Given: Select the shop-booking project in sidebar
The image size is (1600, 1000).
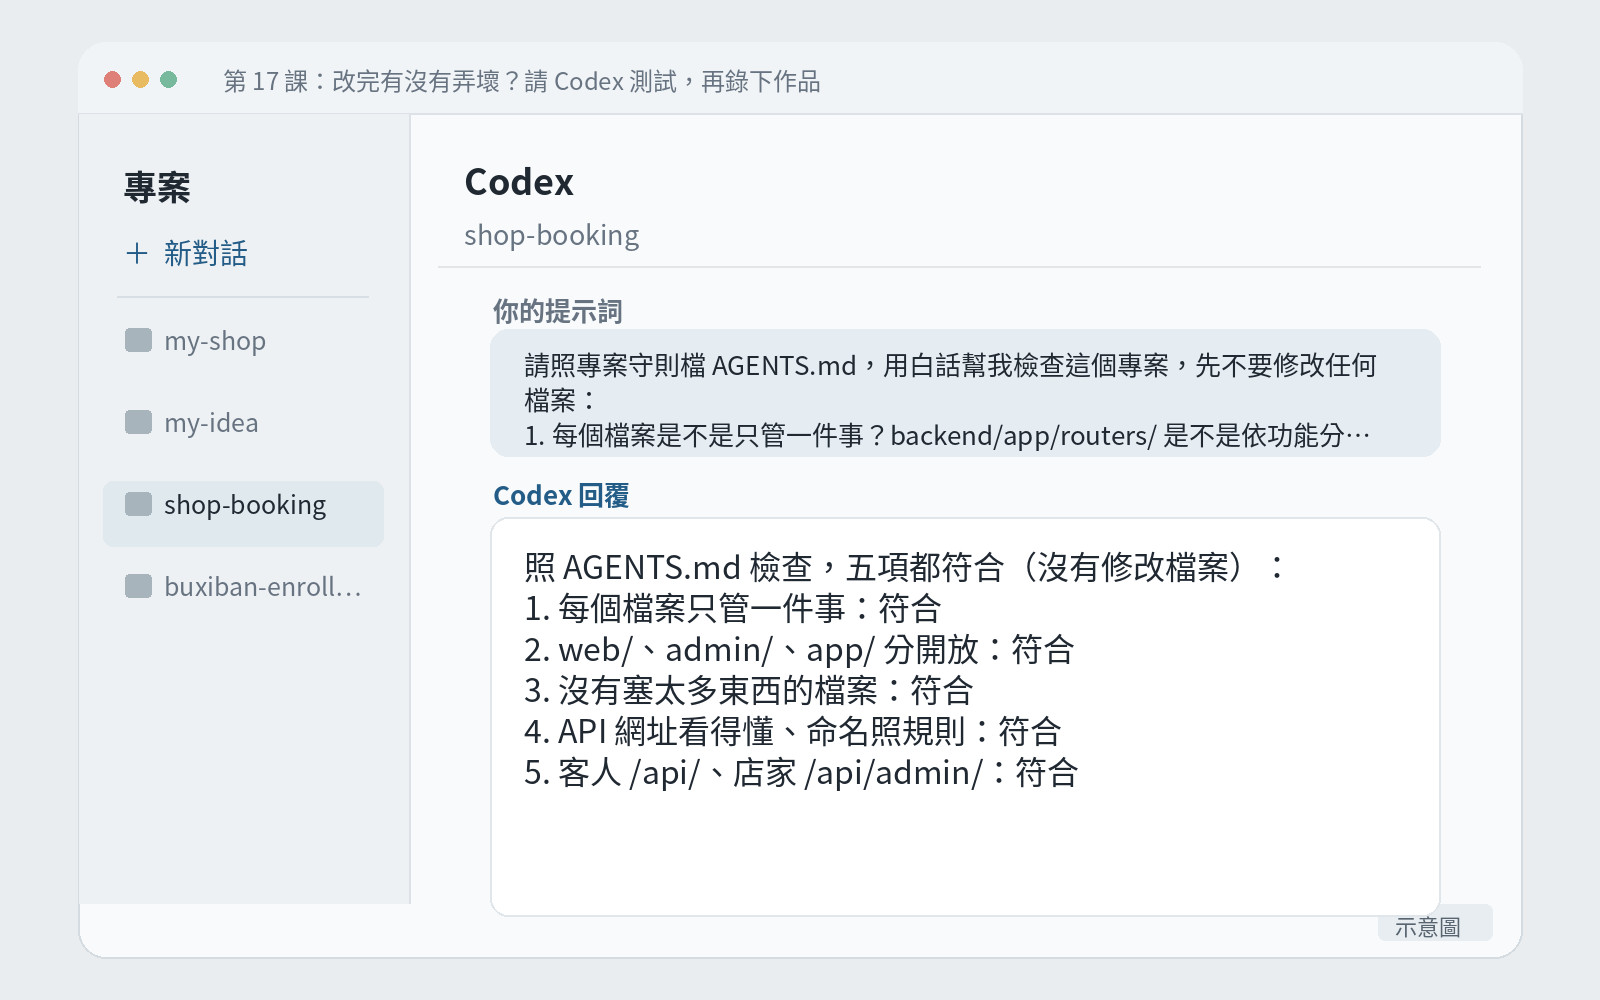Looking at the screenshot, I should 243,514.
